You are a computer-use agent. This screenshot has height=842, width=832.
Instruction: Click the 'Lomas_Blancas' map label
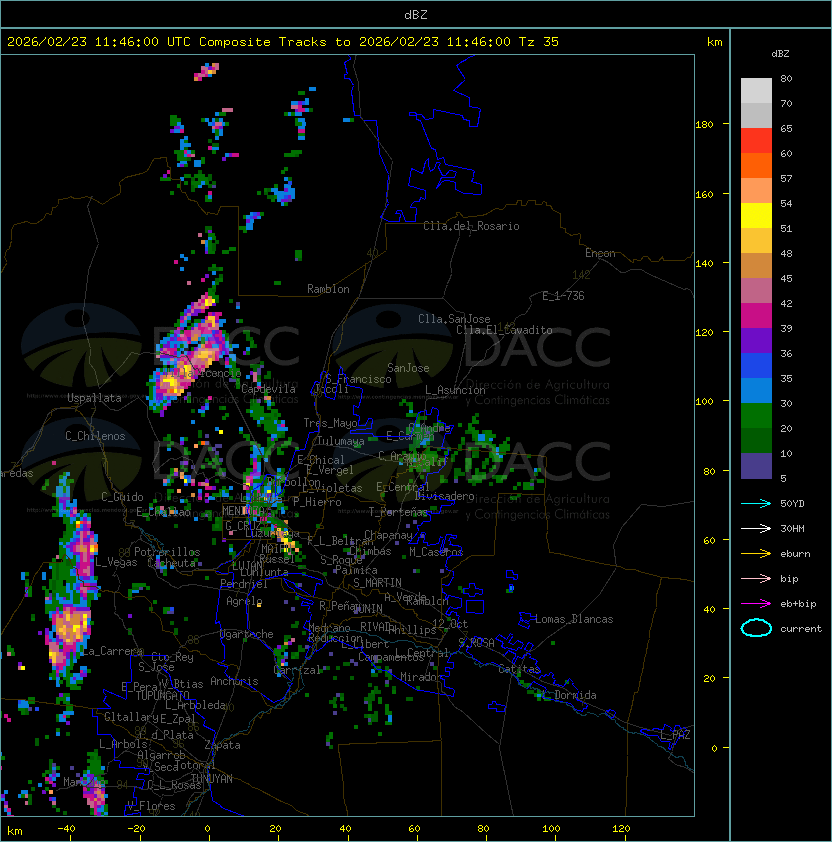click(x=574, y=619)
